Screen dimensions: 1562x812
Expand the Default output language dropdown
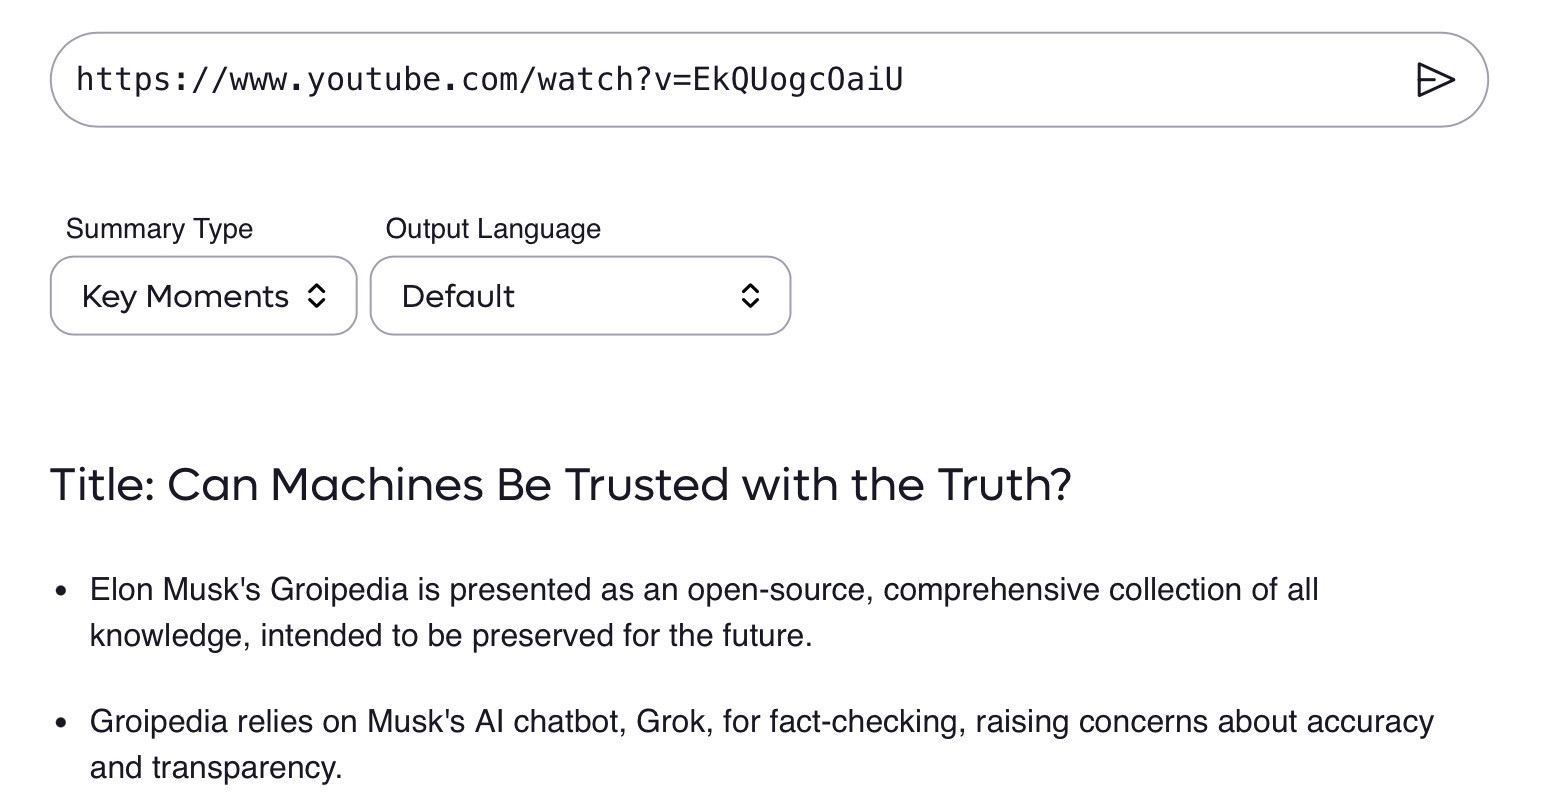tap(580, 296)
